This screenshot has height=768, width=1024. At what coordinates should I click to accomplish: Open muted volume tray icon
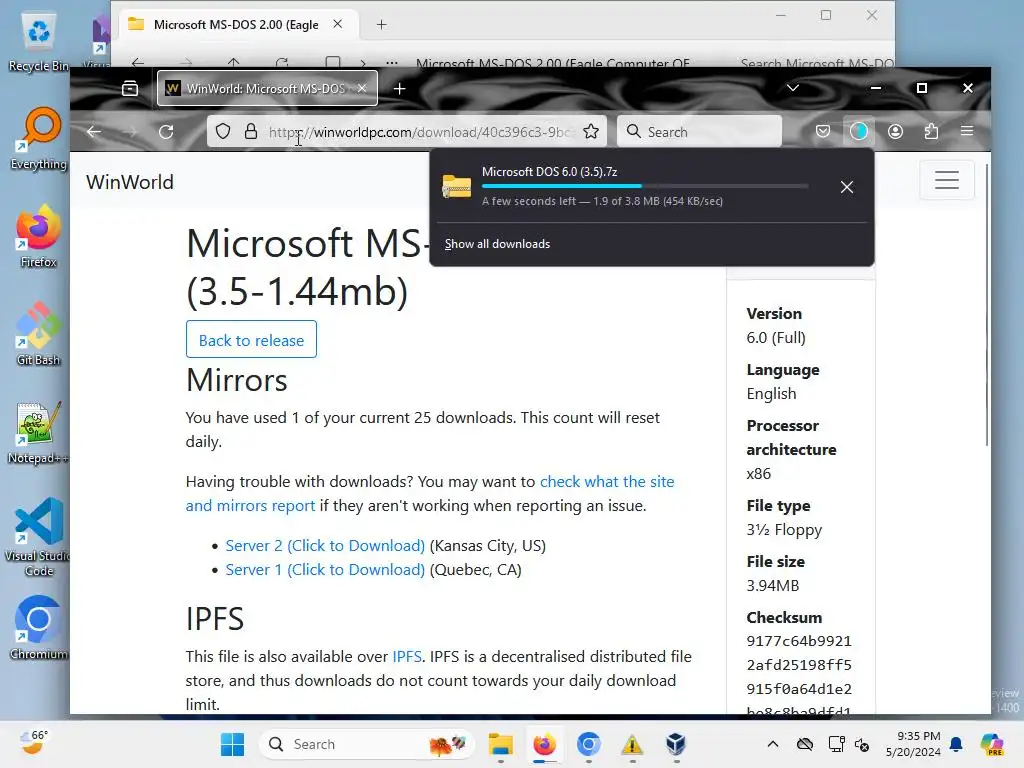(x=862, y=744)
